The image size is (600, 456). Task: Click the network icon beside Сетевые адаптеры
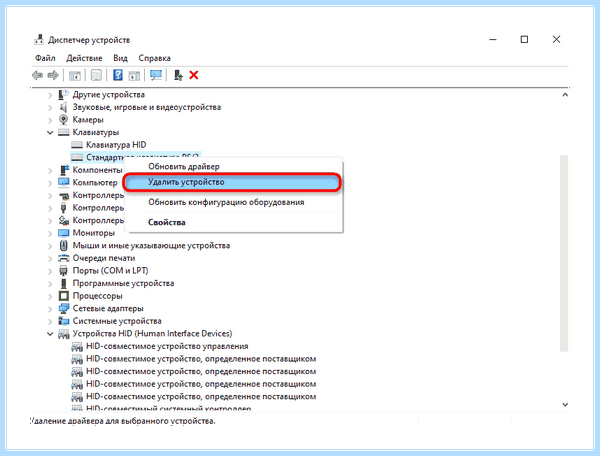tap(64, 308)
